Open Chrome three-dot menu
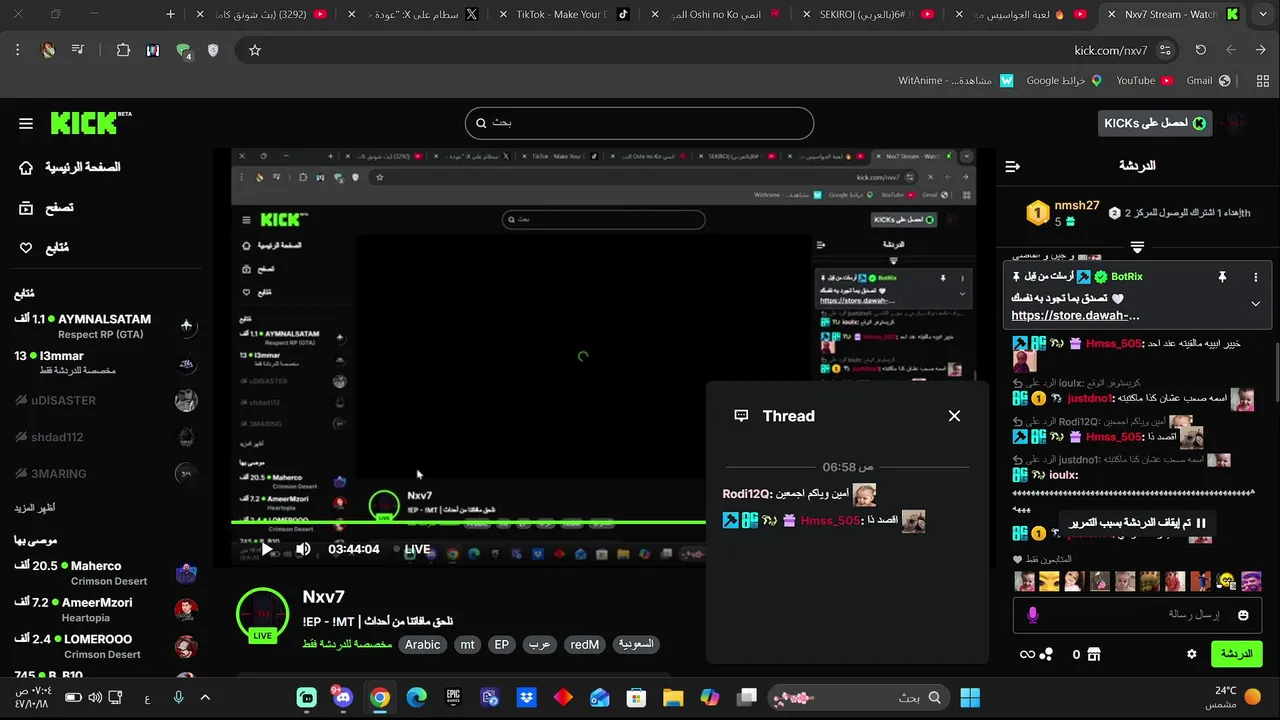Image resolution: width=1280 pixels, height=720 pixels. click(18, 50)
